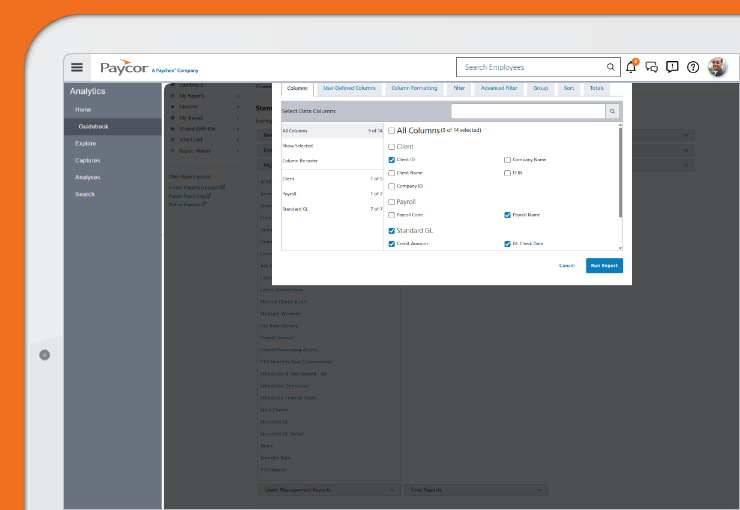The height and width of the screenshot is (510, 740).
Task: Click Cancel in the report dialog
Action: [567, 266]
